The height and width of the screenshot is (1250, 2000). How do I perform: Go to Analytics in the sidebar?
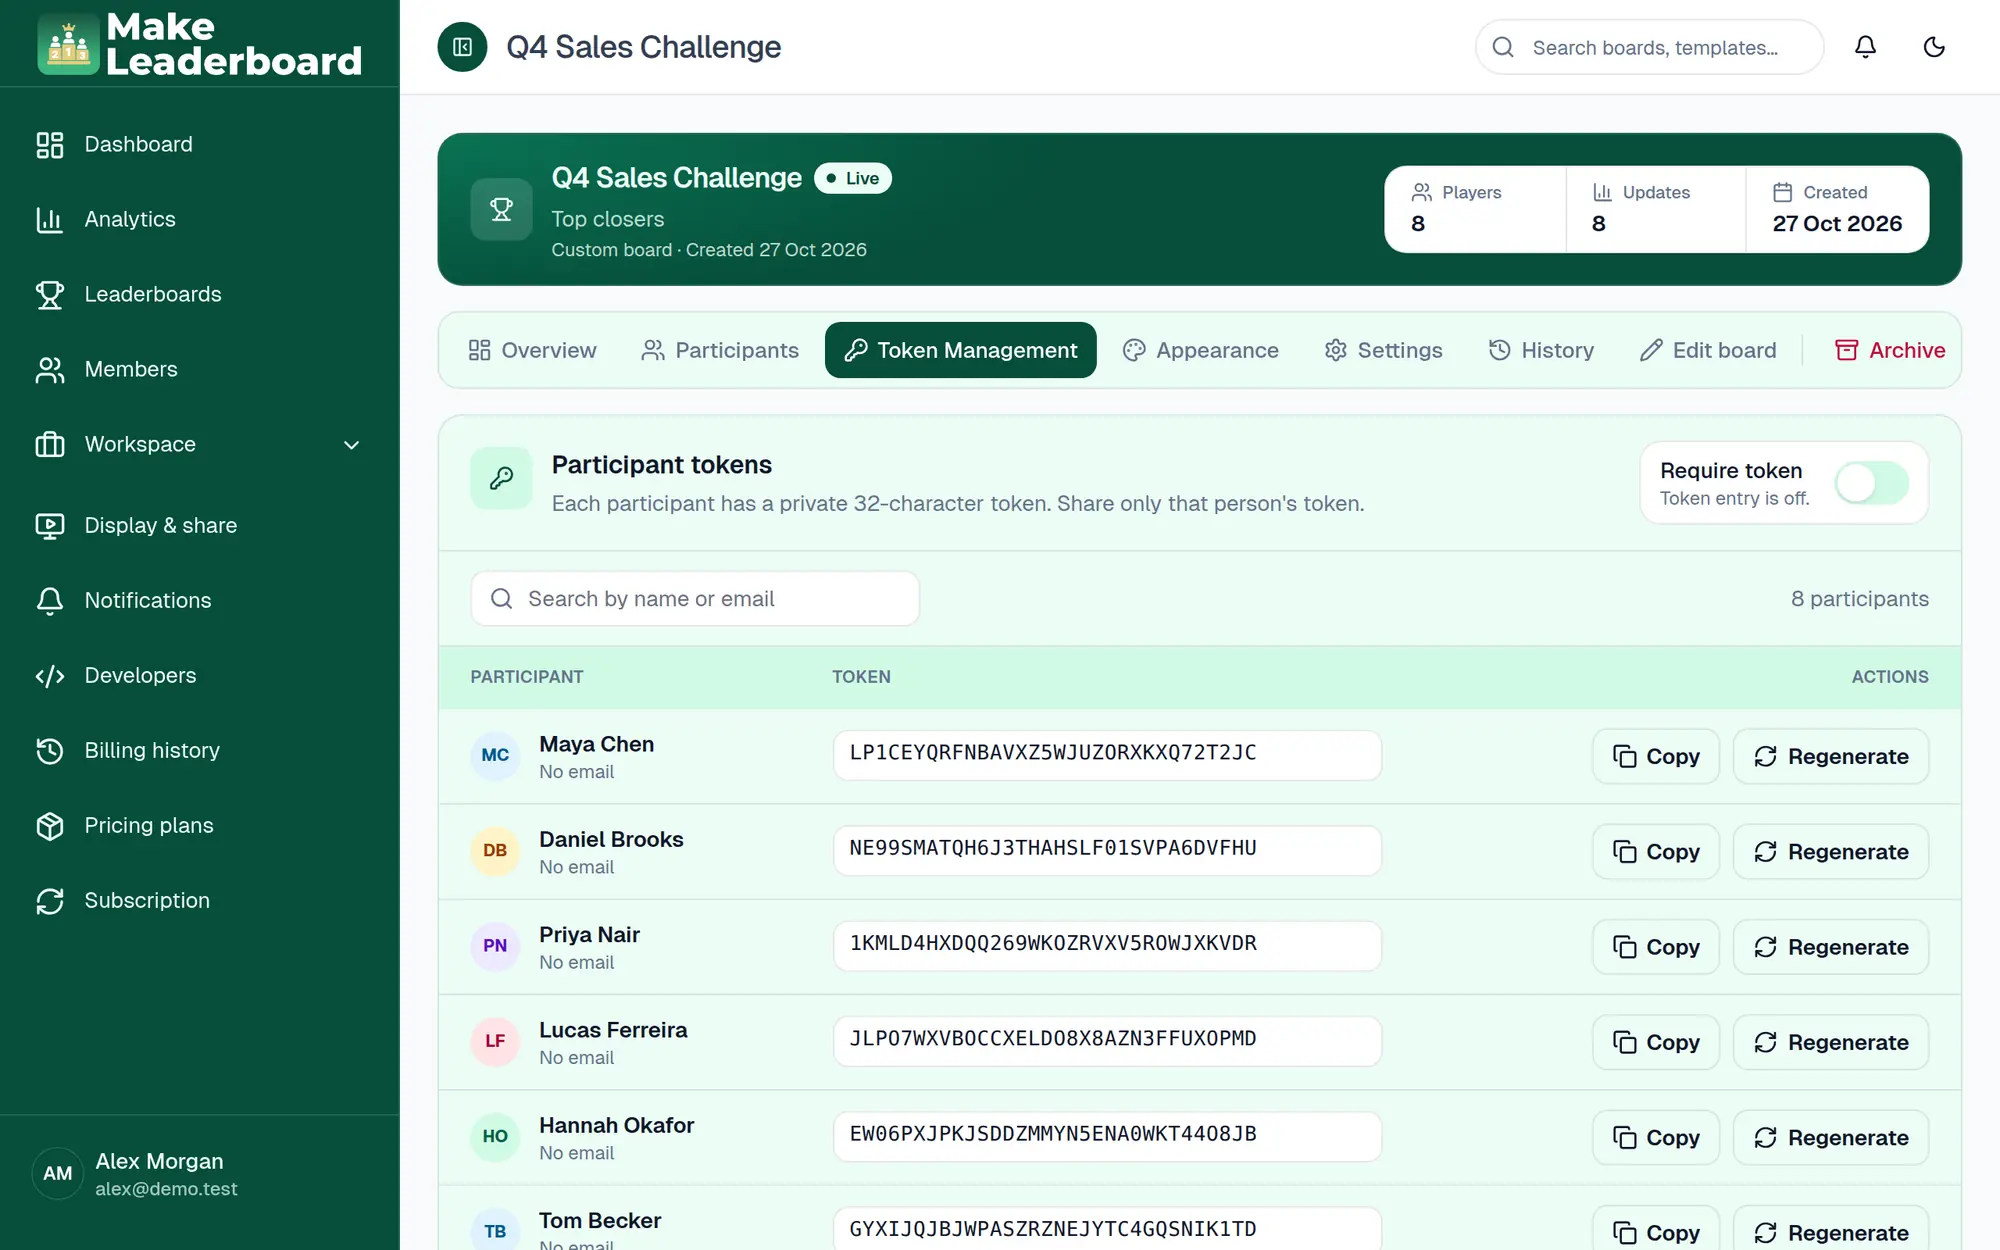click(x=200, y=219)
